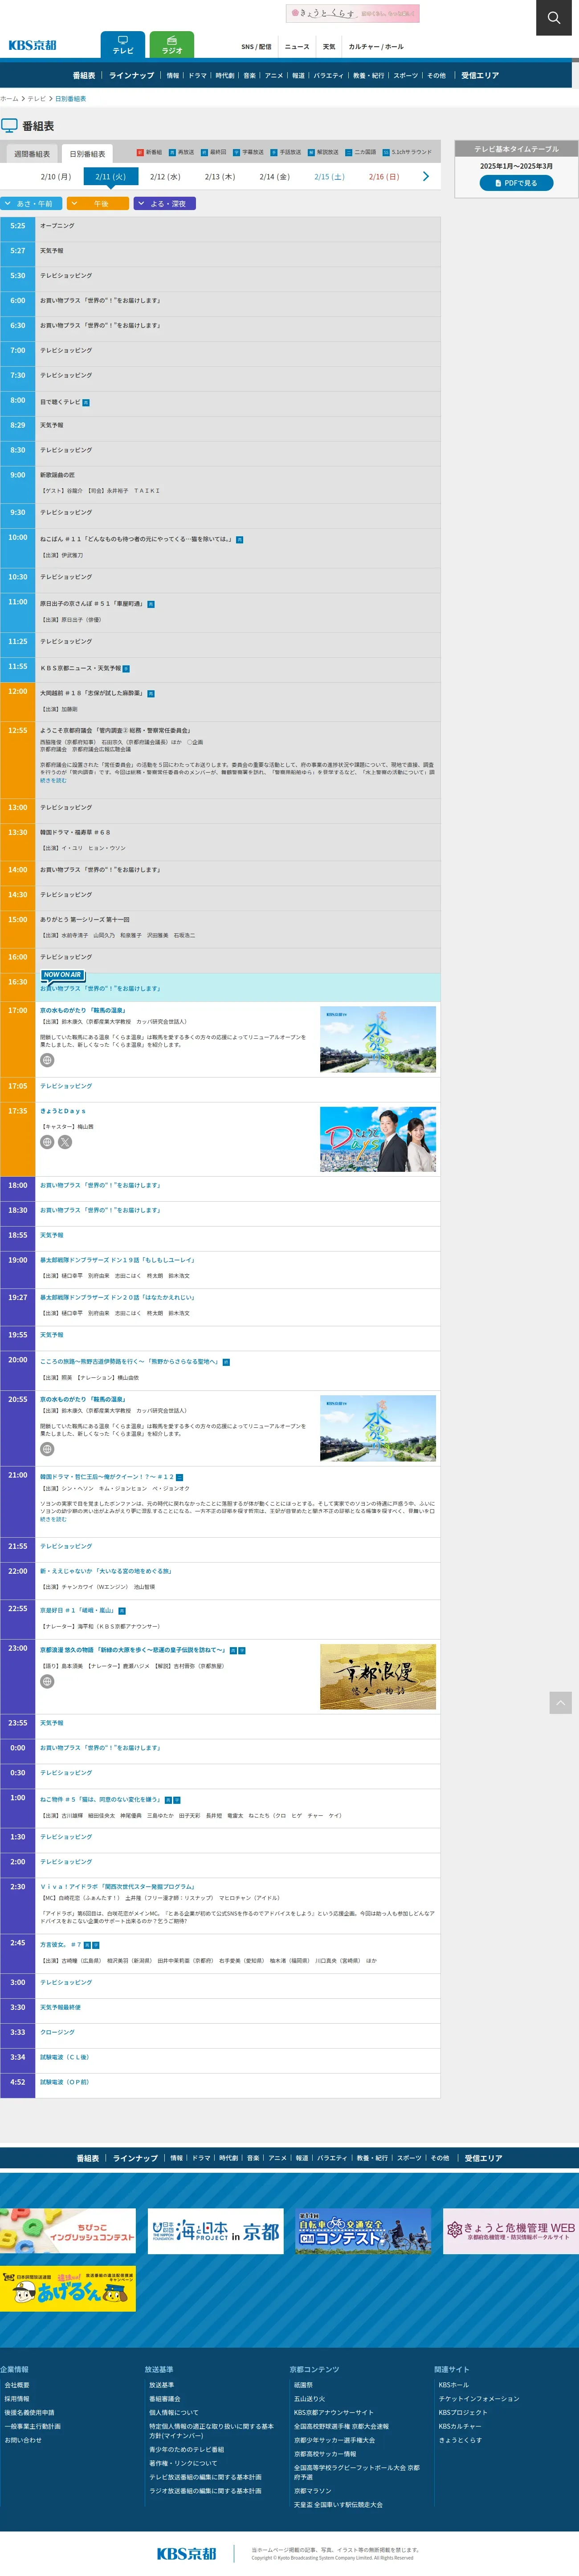Image resolution: width=579 pixels, height=2576 pixels.
Task: Open ラインナップ in top navigation
Action: point(131,76)
